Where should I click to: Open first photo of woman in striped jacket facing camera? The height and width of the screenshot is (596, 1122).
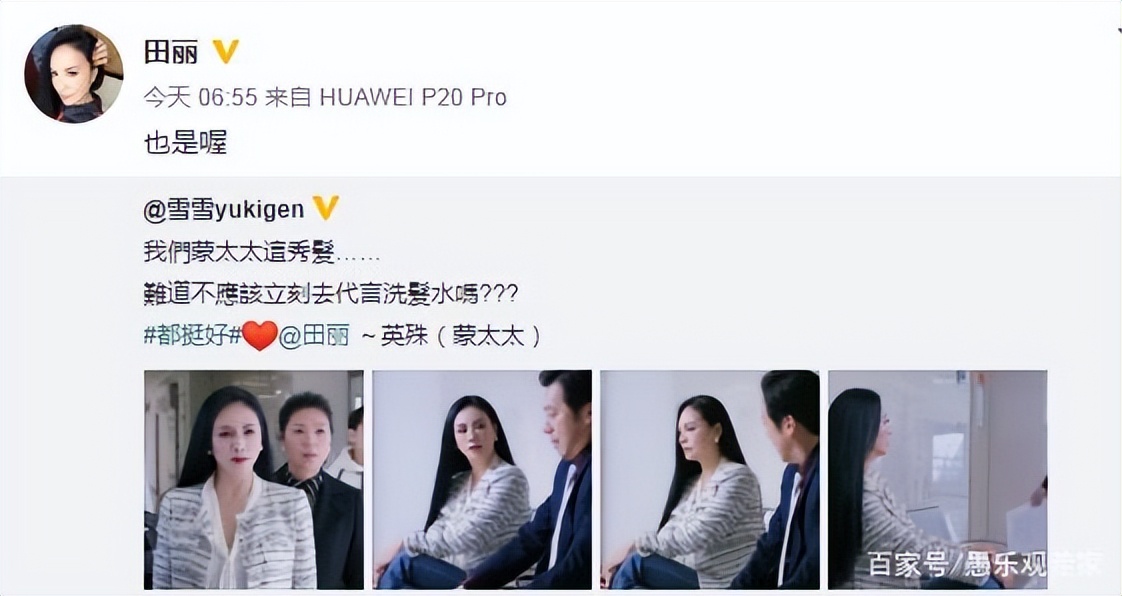coord(254,479)
